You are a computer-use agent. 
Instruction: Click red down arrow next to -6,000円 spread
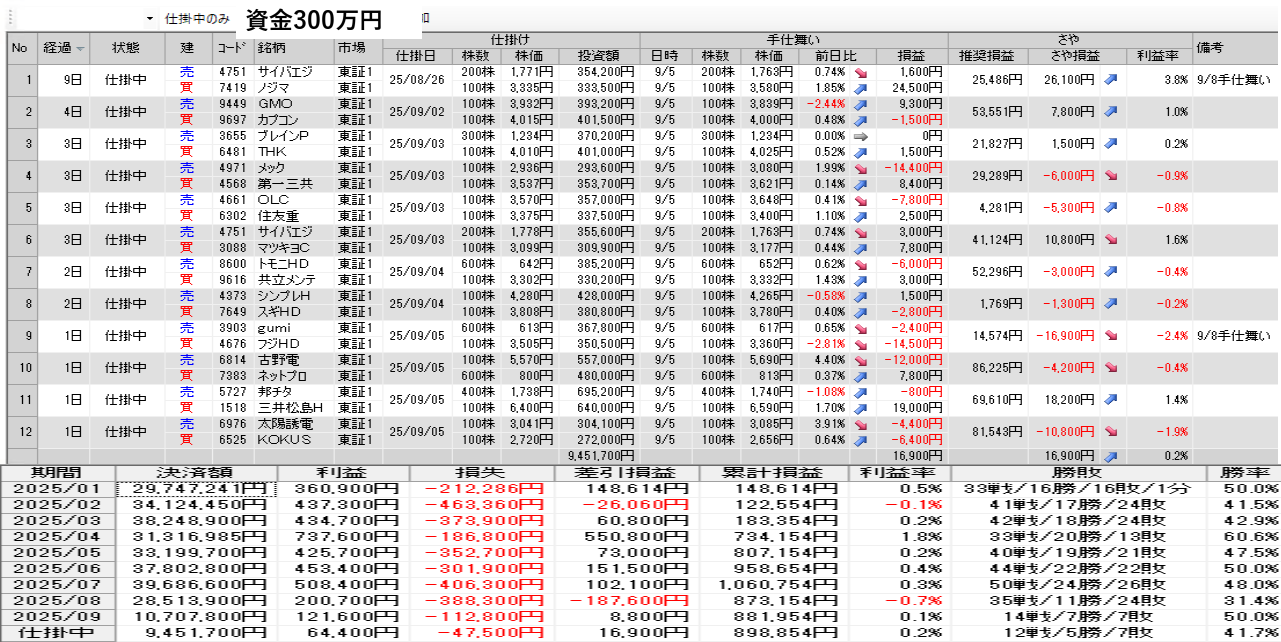point(1110,176)
